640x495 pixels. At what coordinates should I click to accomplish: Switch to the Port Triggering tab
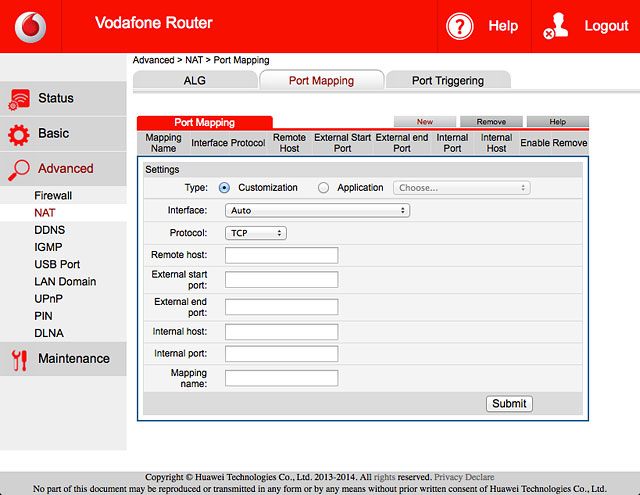448,80
